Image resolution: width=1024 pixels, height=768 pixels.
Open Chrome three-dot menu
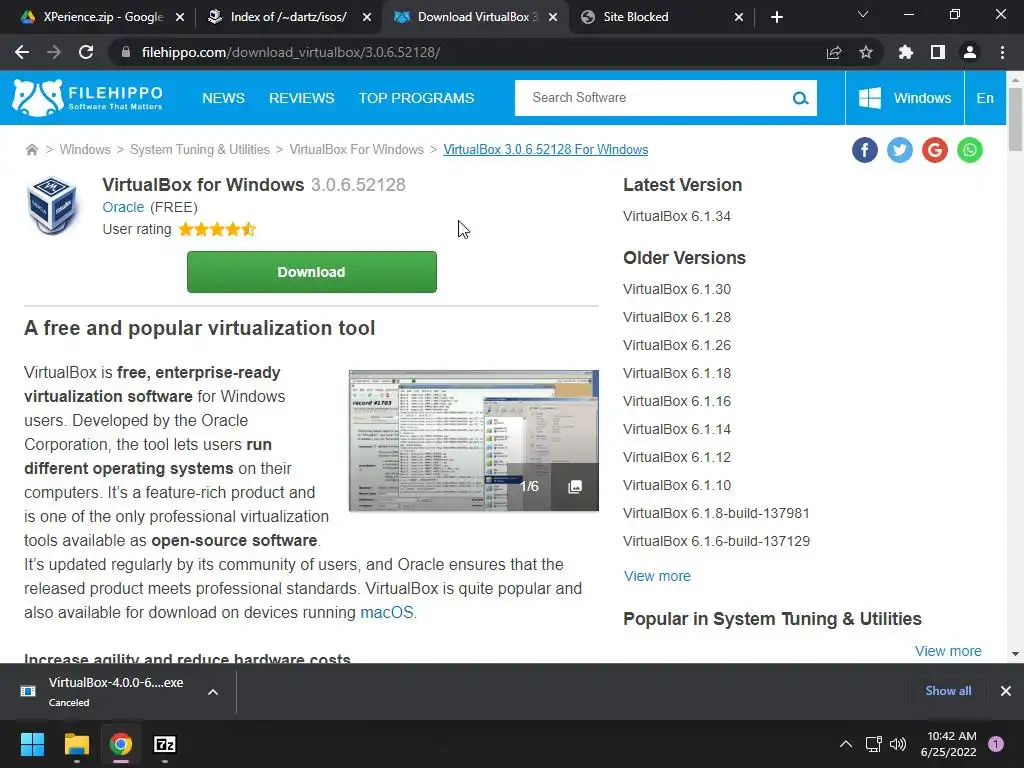(x=1002, y=52)
